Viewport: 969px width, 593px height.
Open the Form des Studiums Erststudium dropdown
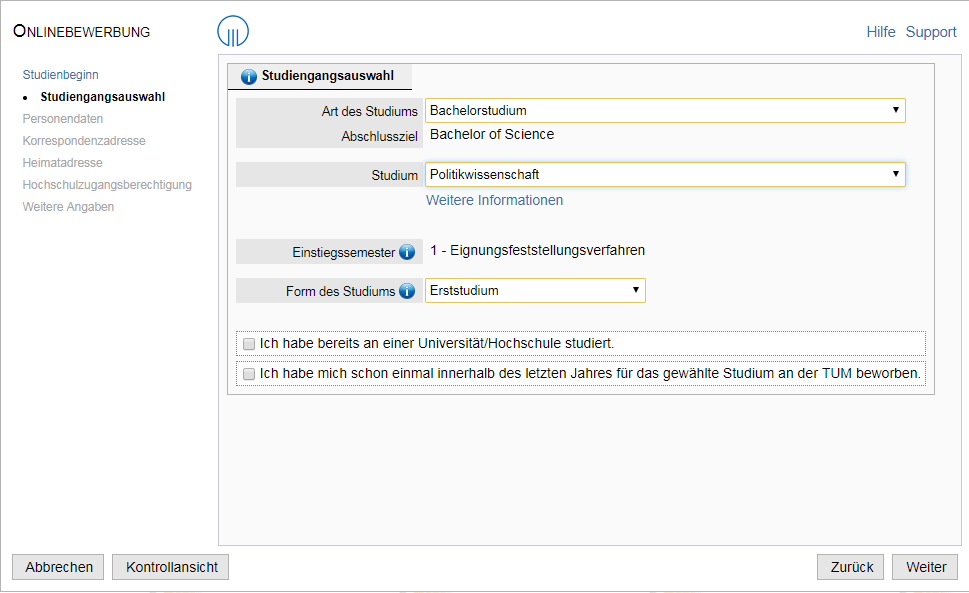pyautogui.click(x=535, y=290)
